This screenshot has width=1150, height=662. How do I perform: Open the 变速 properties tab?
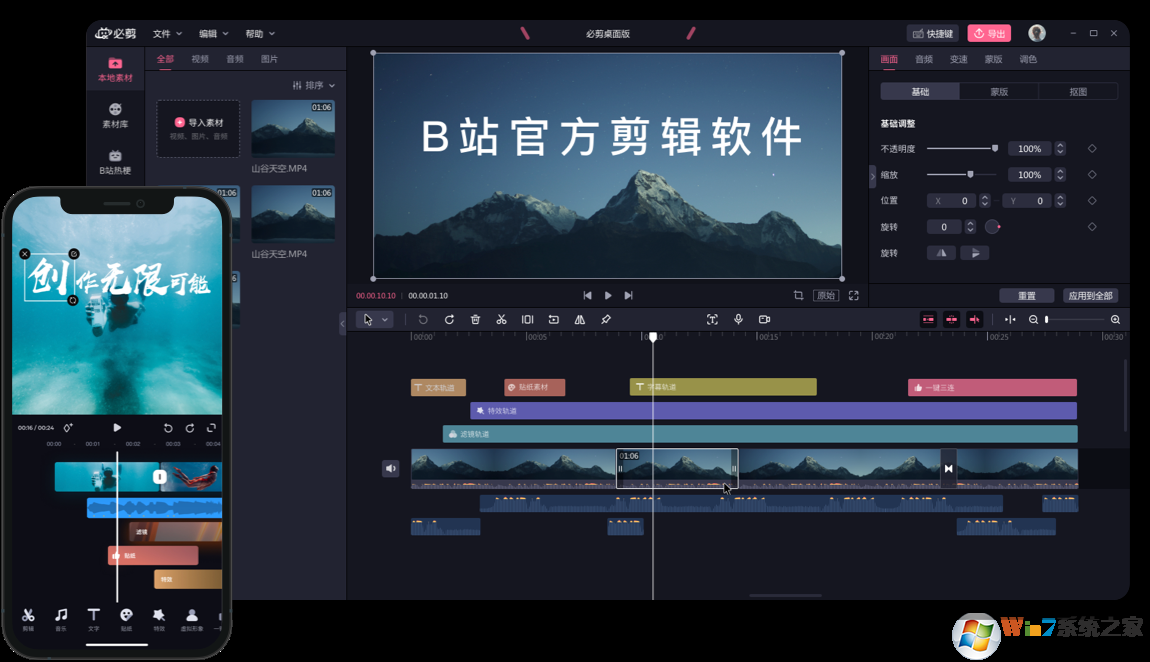[x=959, y=59]
